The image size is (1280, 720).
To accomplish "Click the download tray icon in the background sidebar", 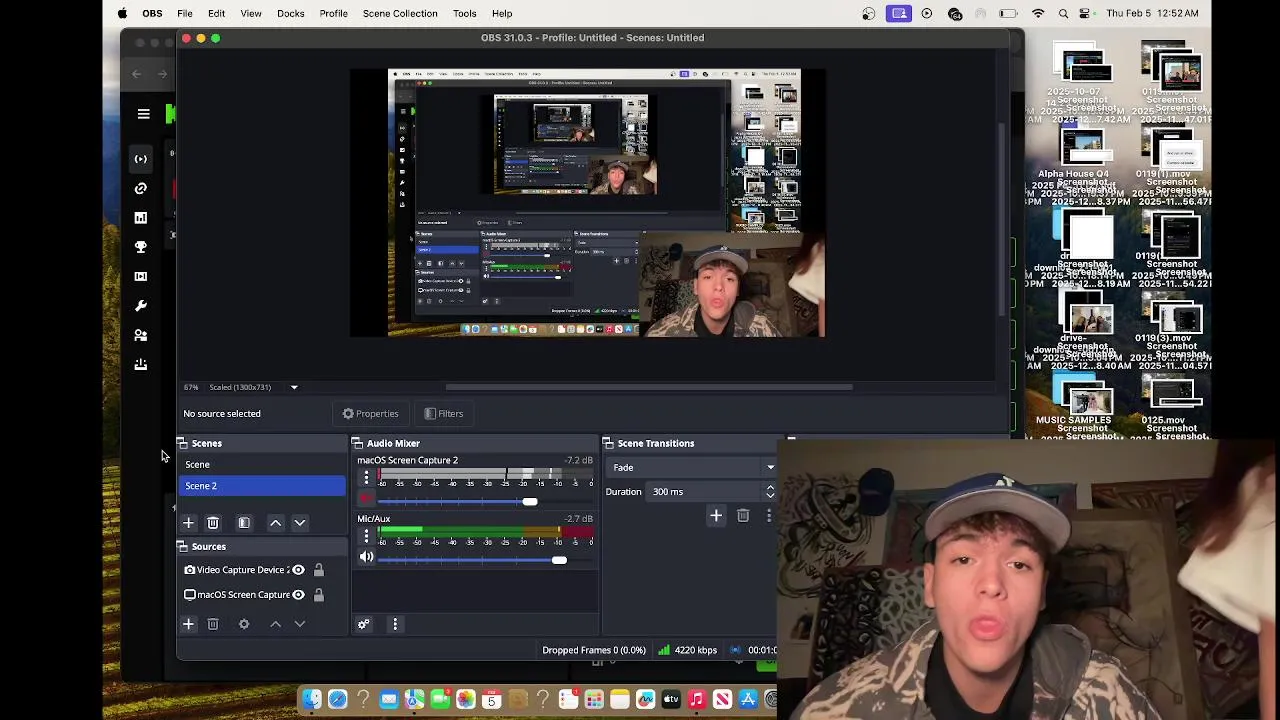I will pyautogui.click(x=141, y=364).
